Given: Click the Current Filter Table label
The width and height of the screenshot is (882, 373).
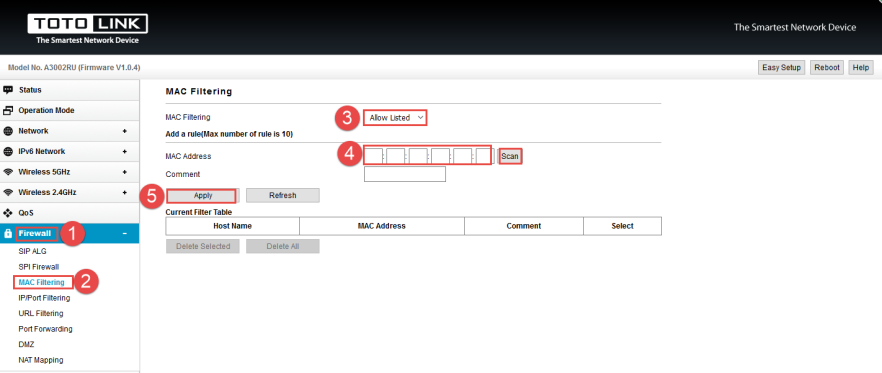Looking at the screenshot, I should point(199,212).
